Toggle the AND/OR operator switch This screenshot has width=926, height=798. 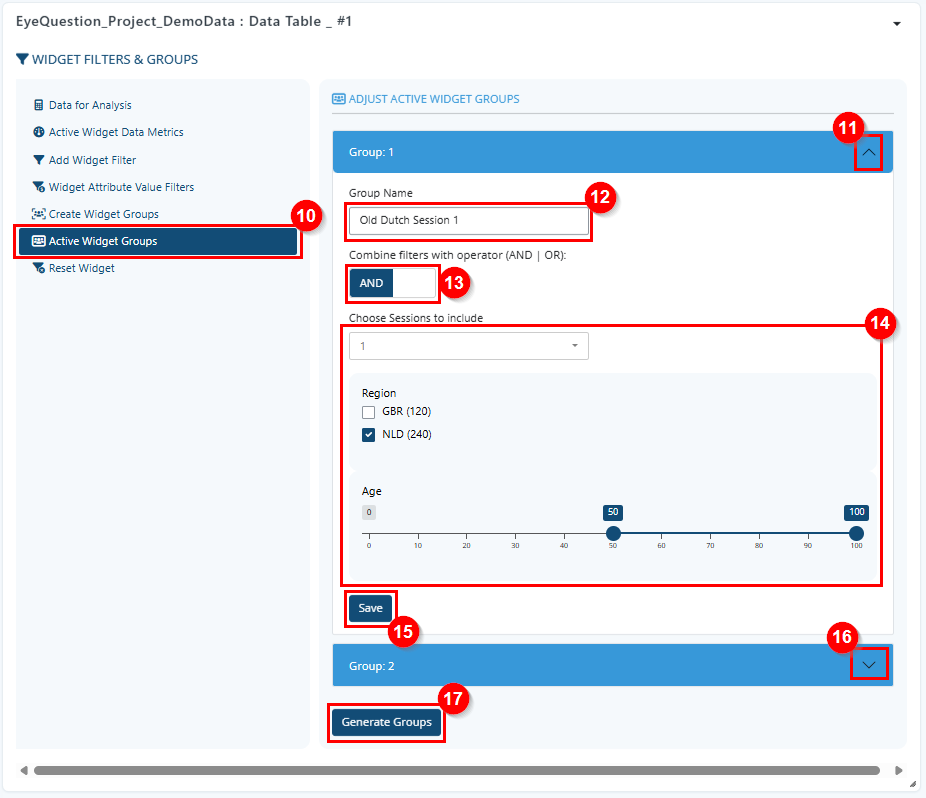(393, 284)
